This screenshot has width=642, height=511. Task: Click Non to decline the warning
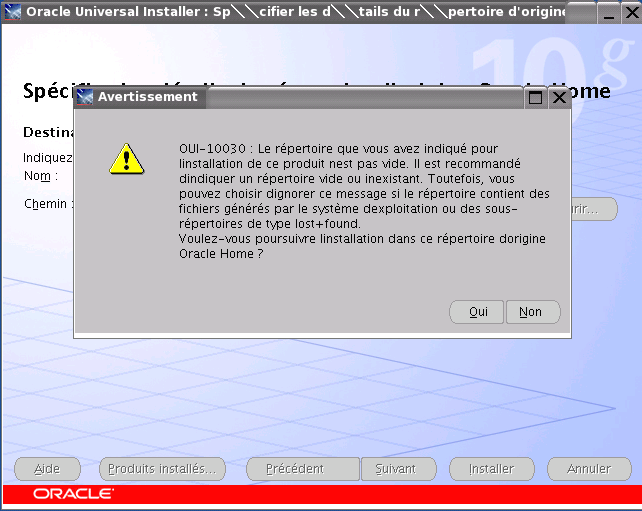pyautogui.click(x=533, y=312)
